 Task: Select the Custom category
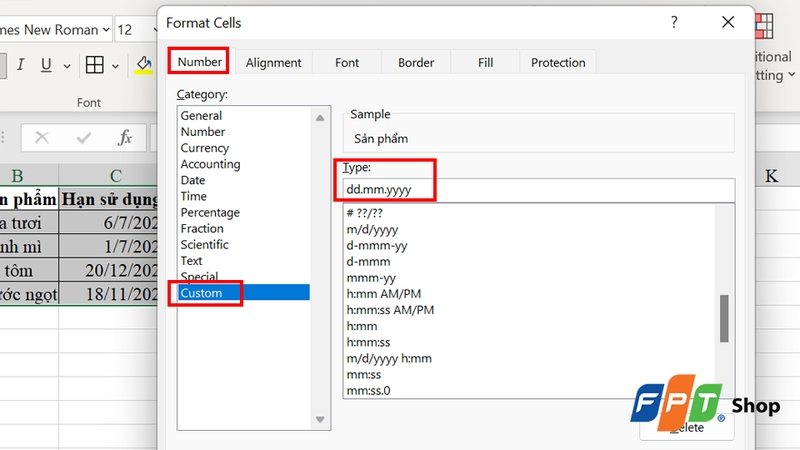pos(202,293)
